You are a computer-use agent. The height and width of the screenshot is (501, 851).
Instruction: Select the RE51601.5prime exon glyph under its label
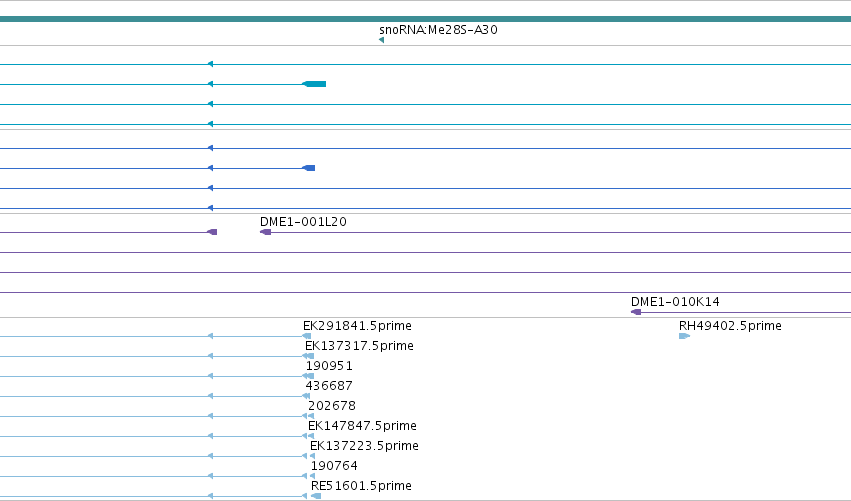pos(316,496)
